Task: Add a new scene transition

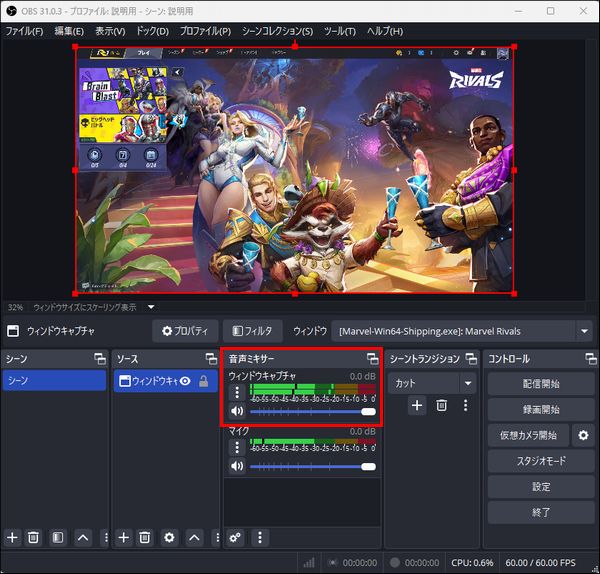Action: click(x=417, y=405)
